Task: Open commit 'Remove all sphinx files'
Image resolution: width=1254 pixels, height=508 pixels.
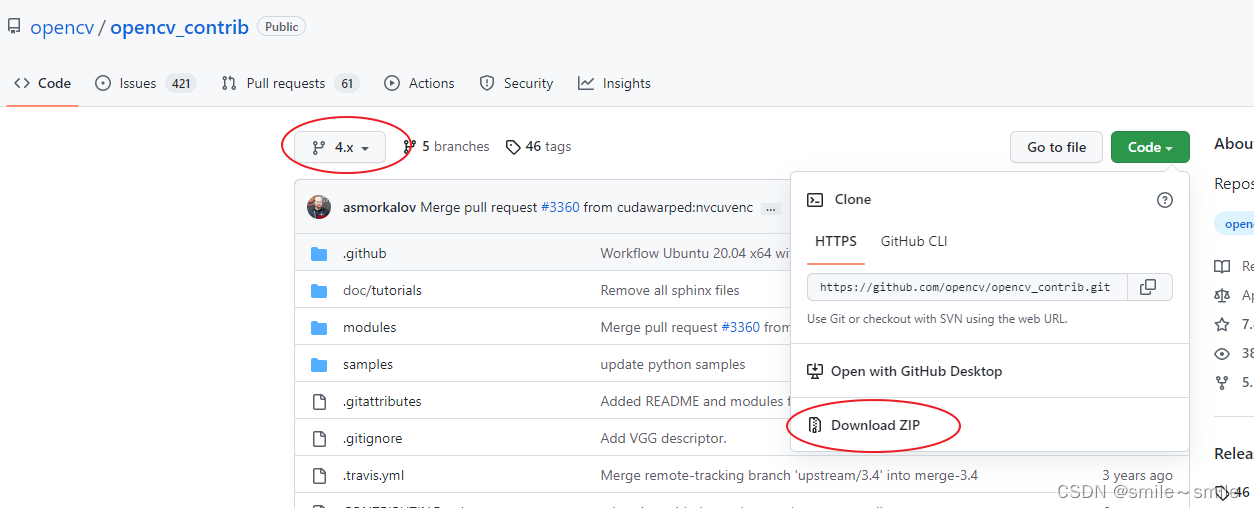Action: coord(670,291)
